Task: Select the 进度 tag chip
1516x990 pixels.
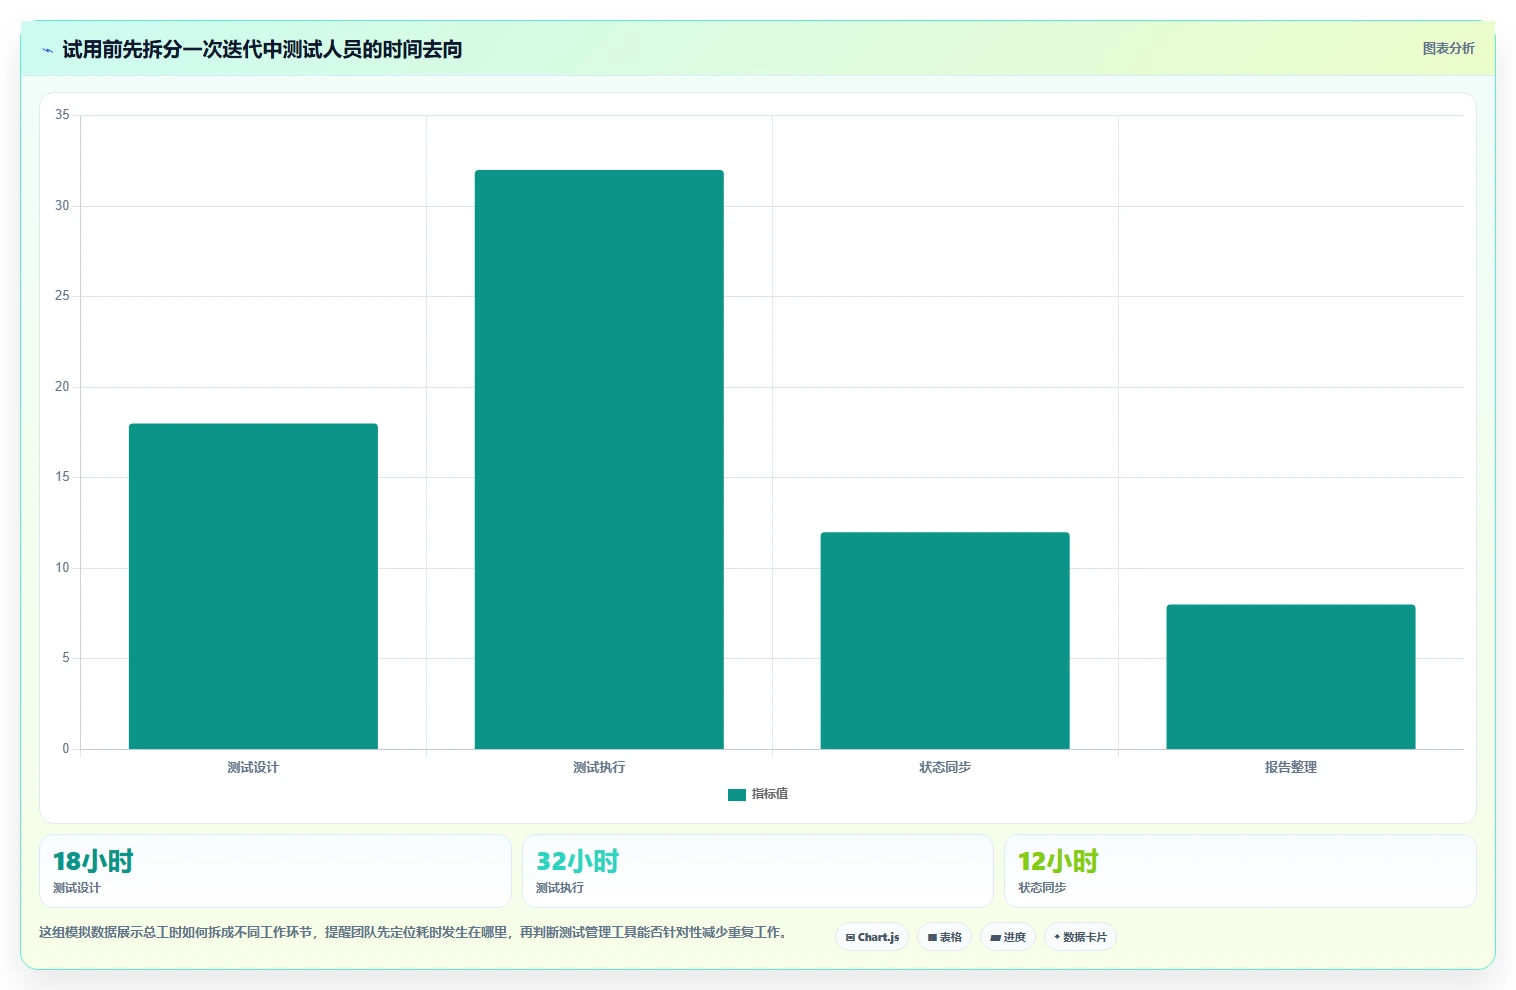Action: click(1008, 937)
